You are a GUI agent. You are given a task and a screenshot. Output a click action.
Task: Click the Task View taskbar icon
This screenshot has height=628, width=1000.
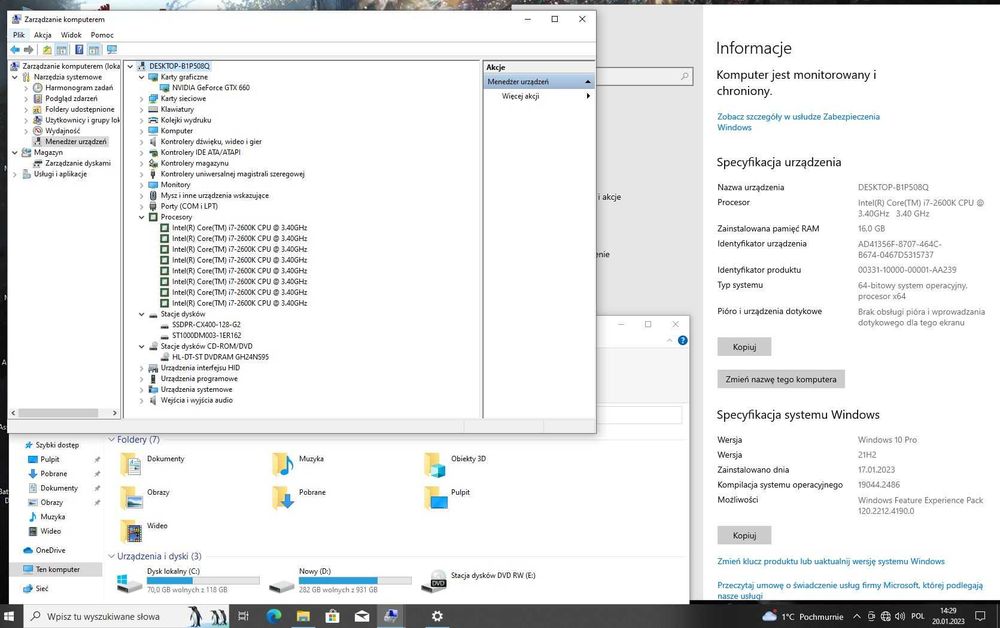pos(243,616)
